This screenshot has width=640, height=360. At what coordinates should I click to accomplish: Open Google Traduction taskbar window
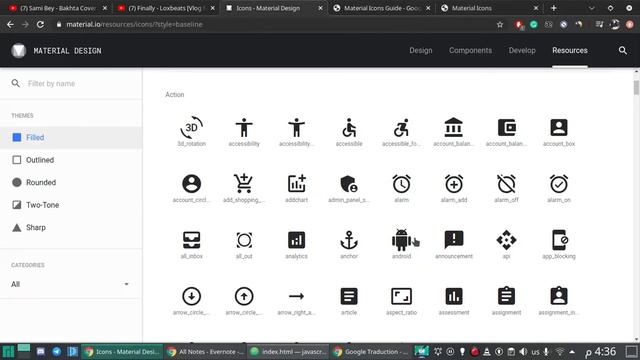[371, 351]
